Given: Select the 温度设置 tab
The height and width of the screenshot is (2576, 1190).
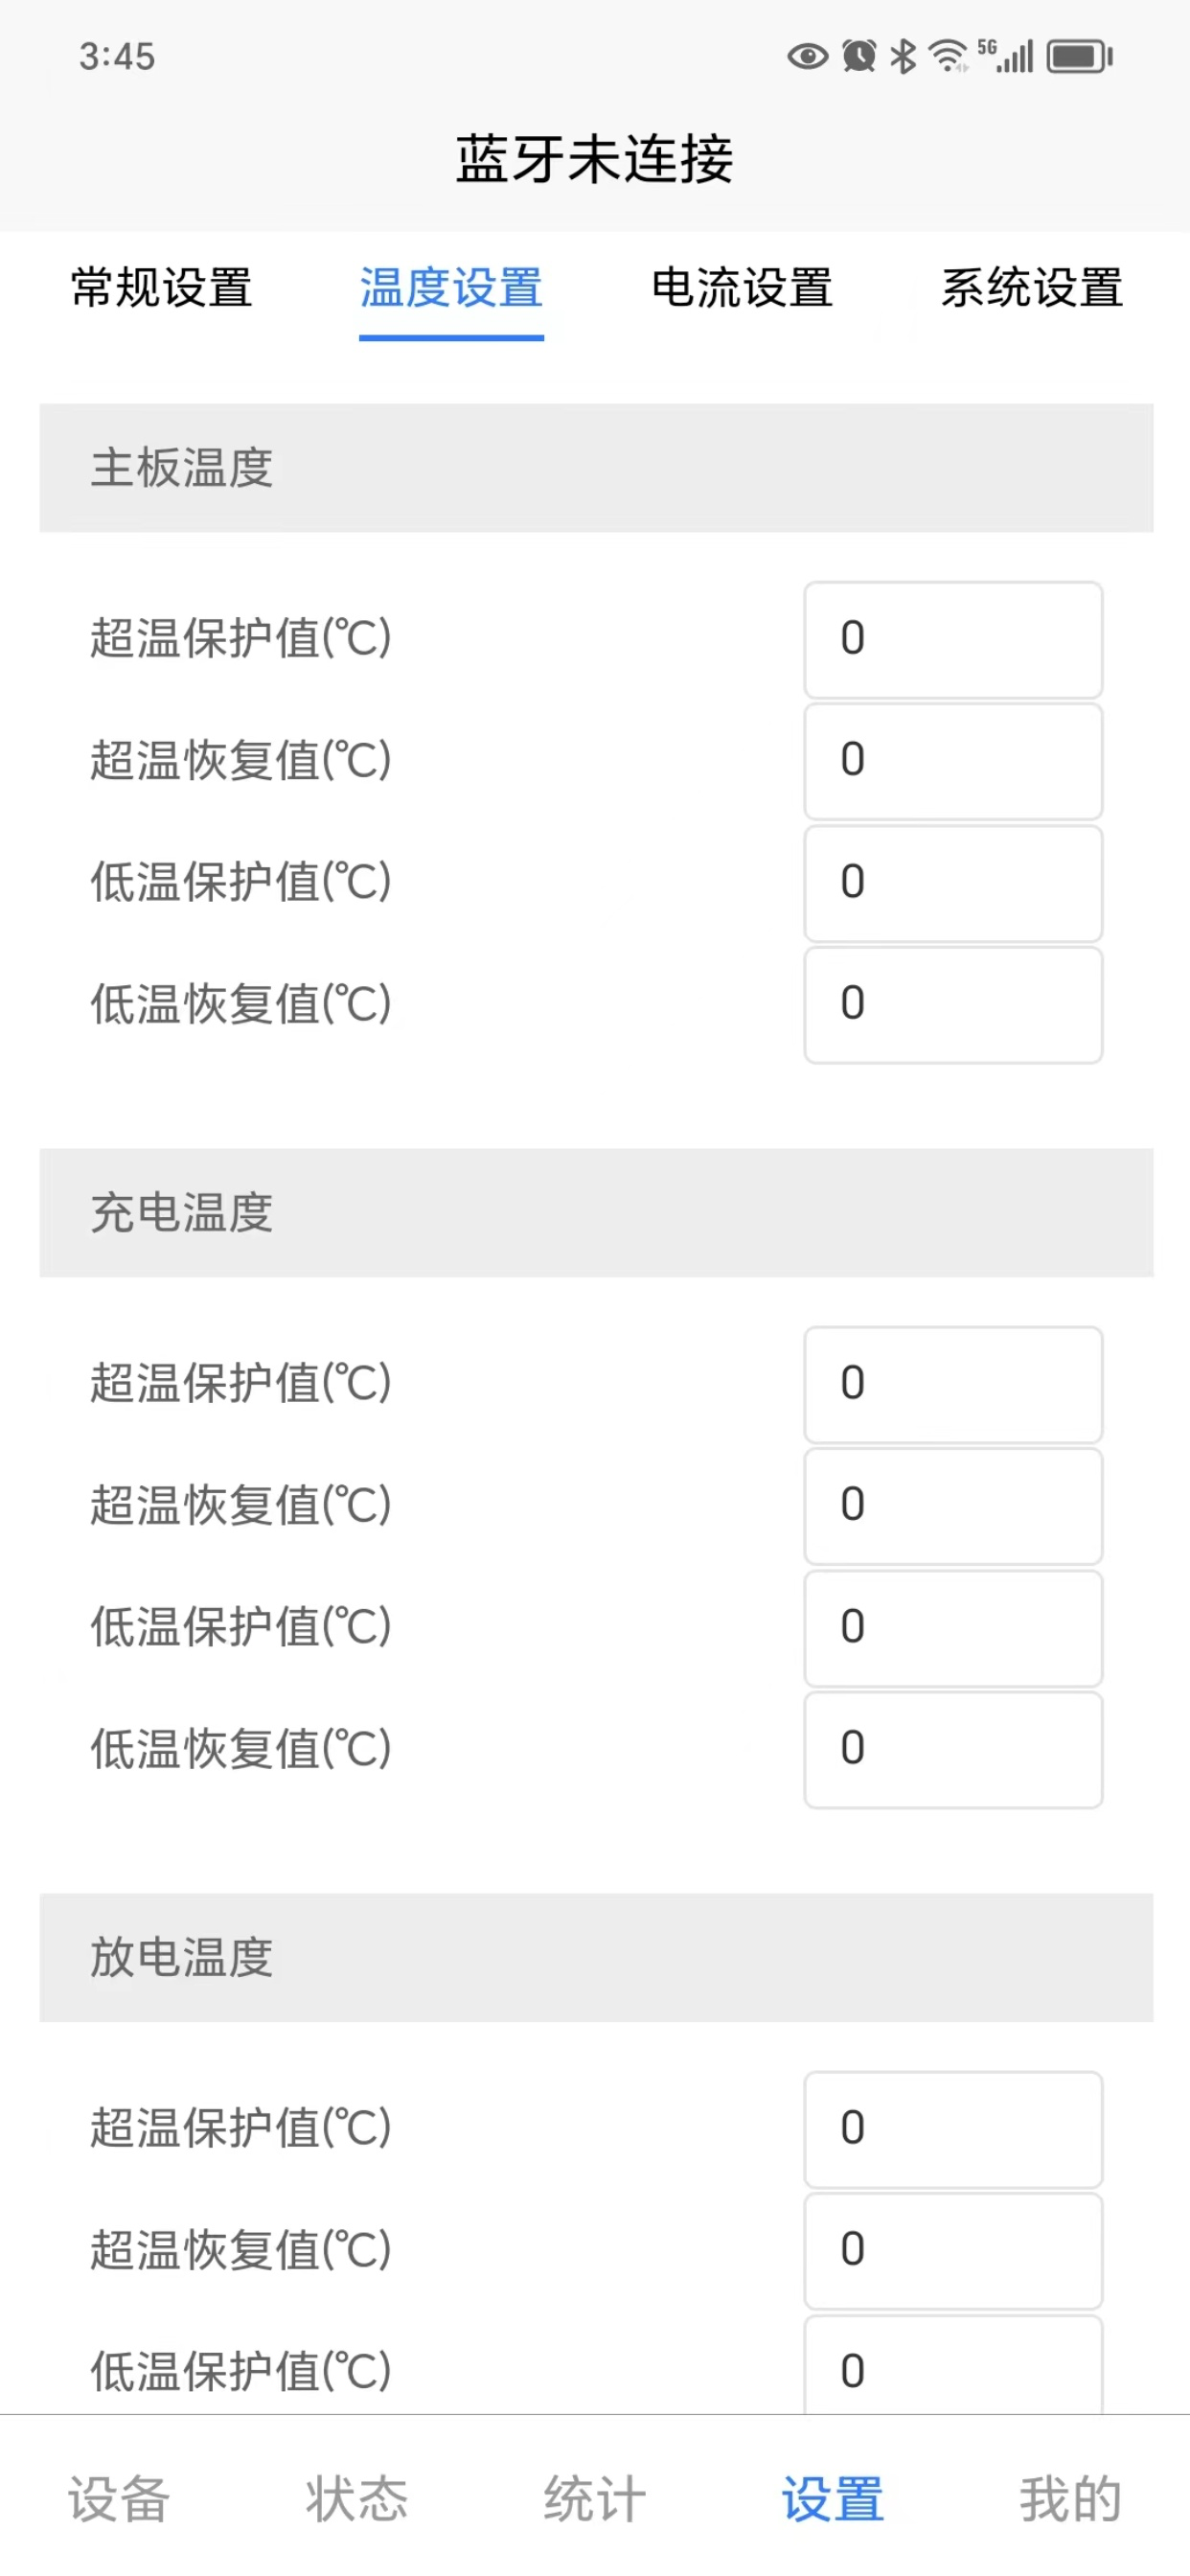Looking at the screenshot, I should 451,288.
